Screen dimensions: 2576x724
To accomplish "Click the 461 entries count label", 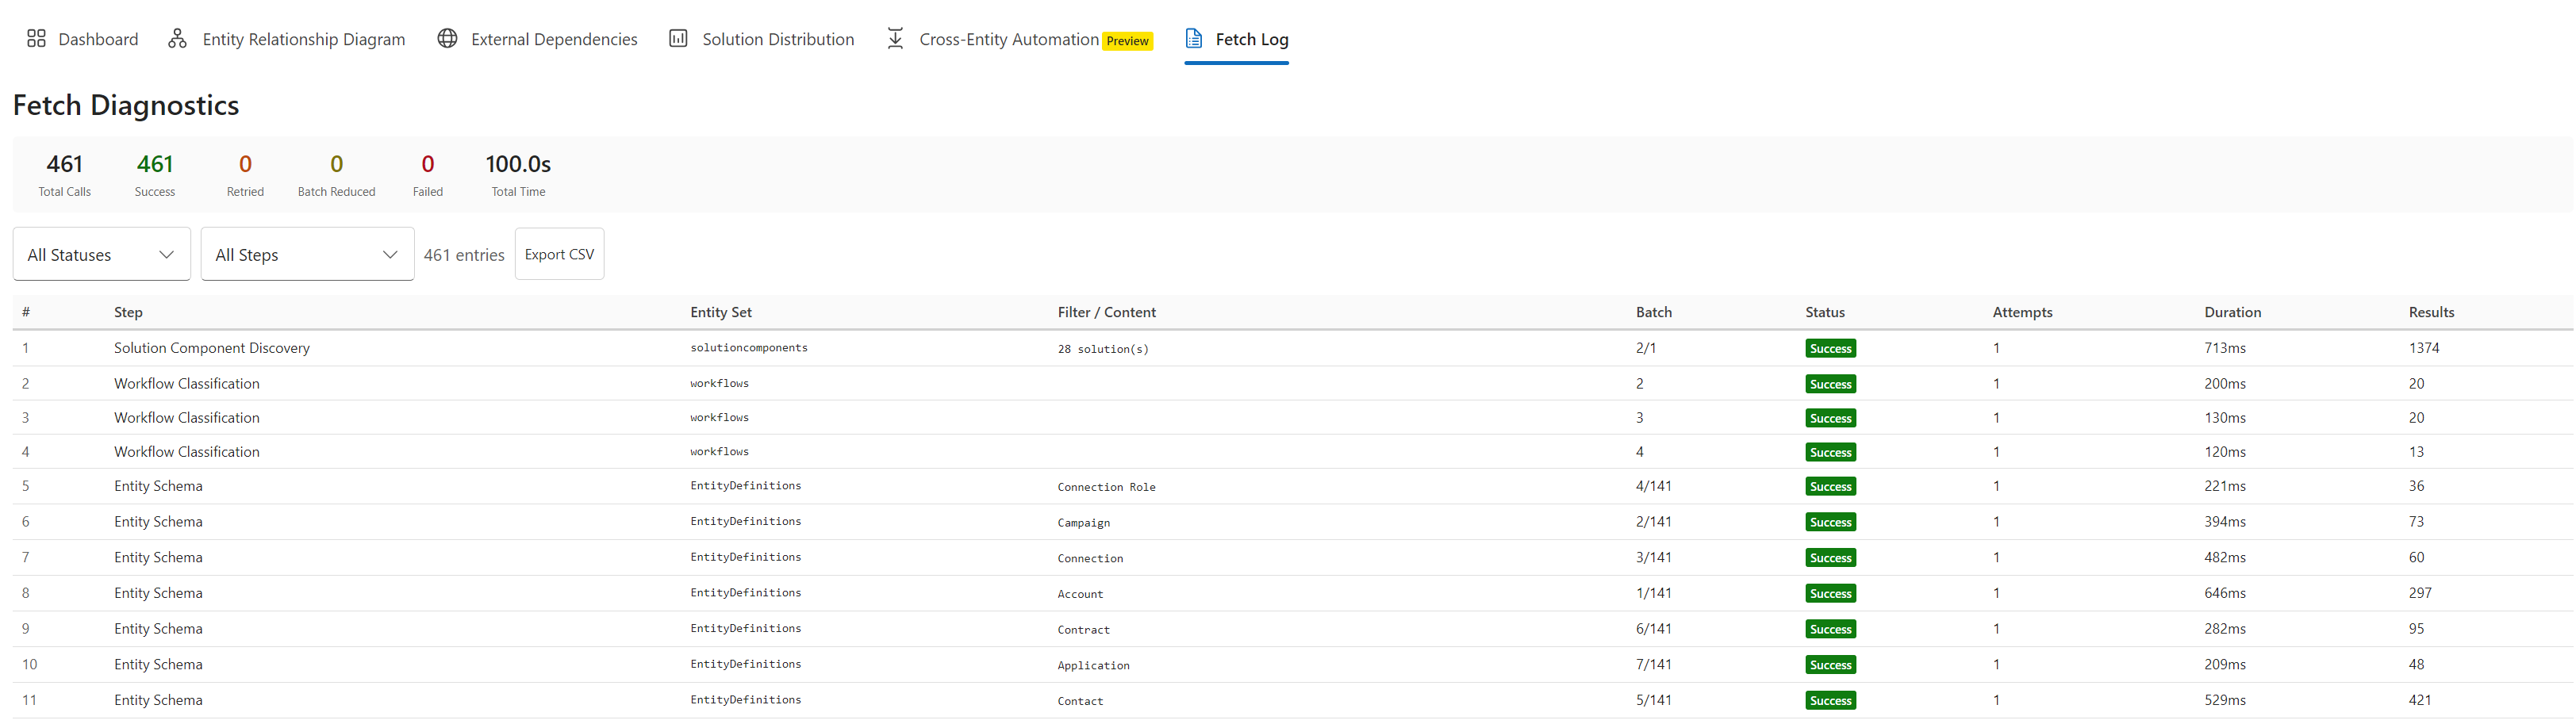I will 464,255.
